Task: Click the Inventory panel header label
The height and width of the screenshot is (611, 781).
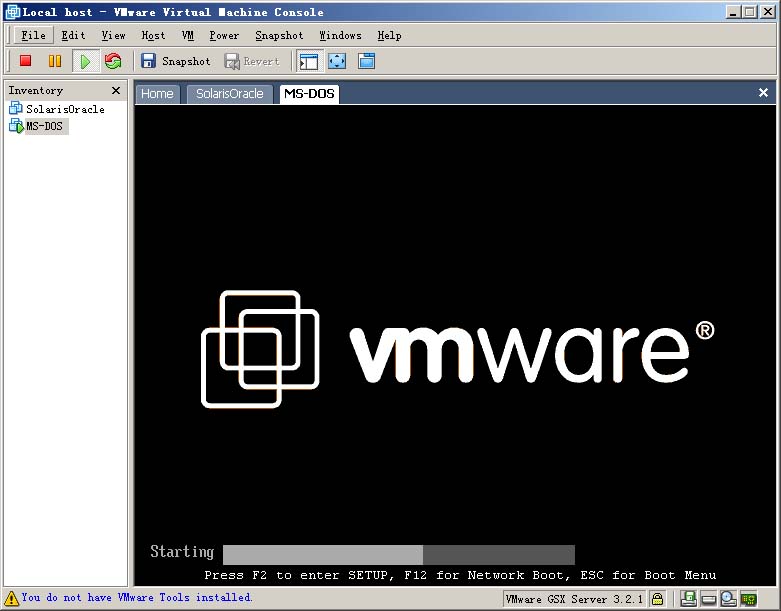Action: click(x=35, y=90)
